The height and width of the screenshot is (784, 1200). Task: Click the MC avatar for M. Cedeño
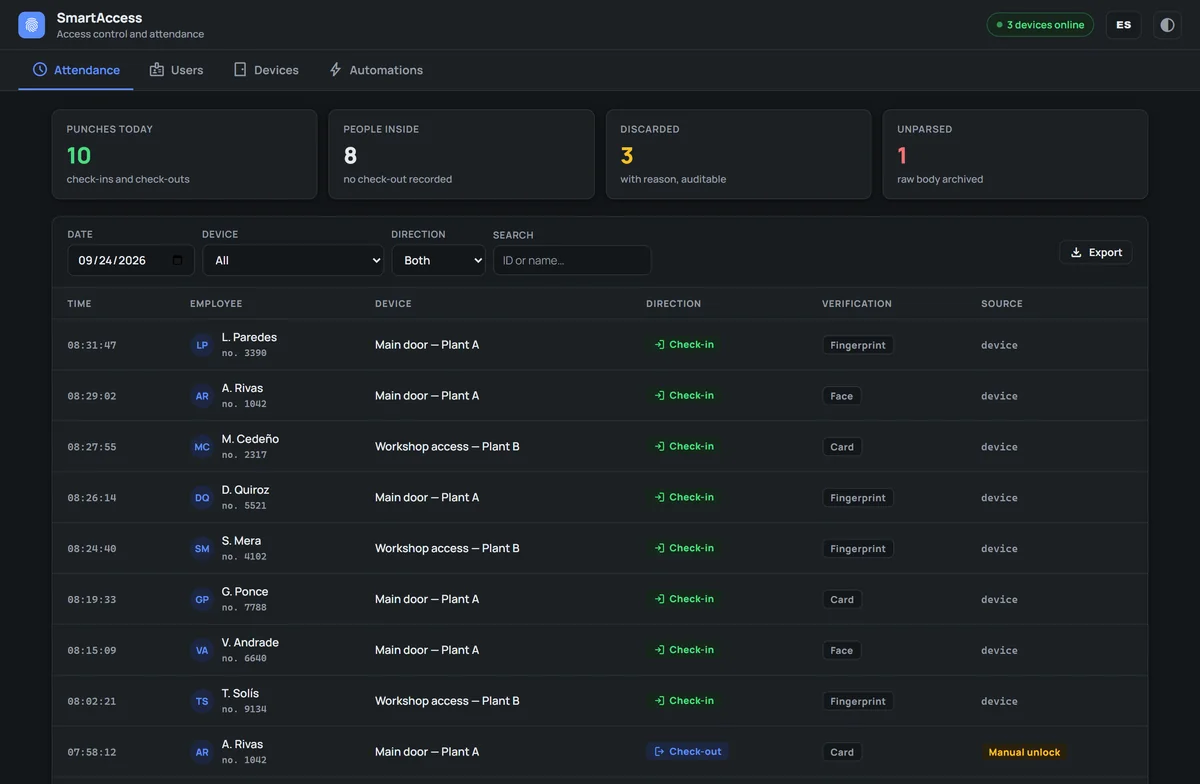202,447
